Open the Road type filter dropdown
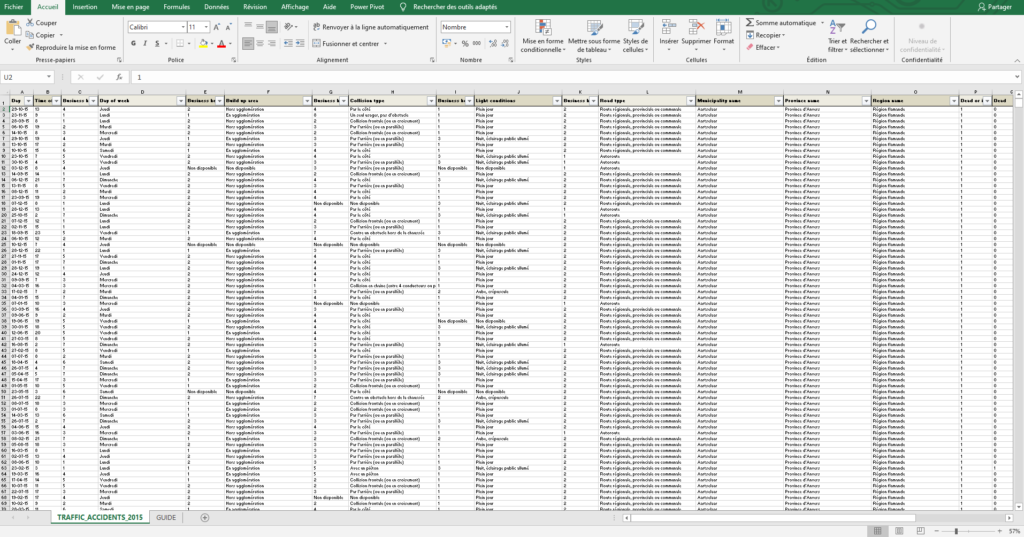The width and height of the screenshot is (1024, 537). [x=690, y=101]
